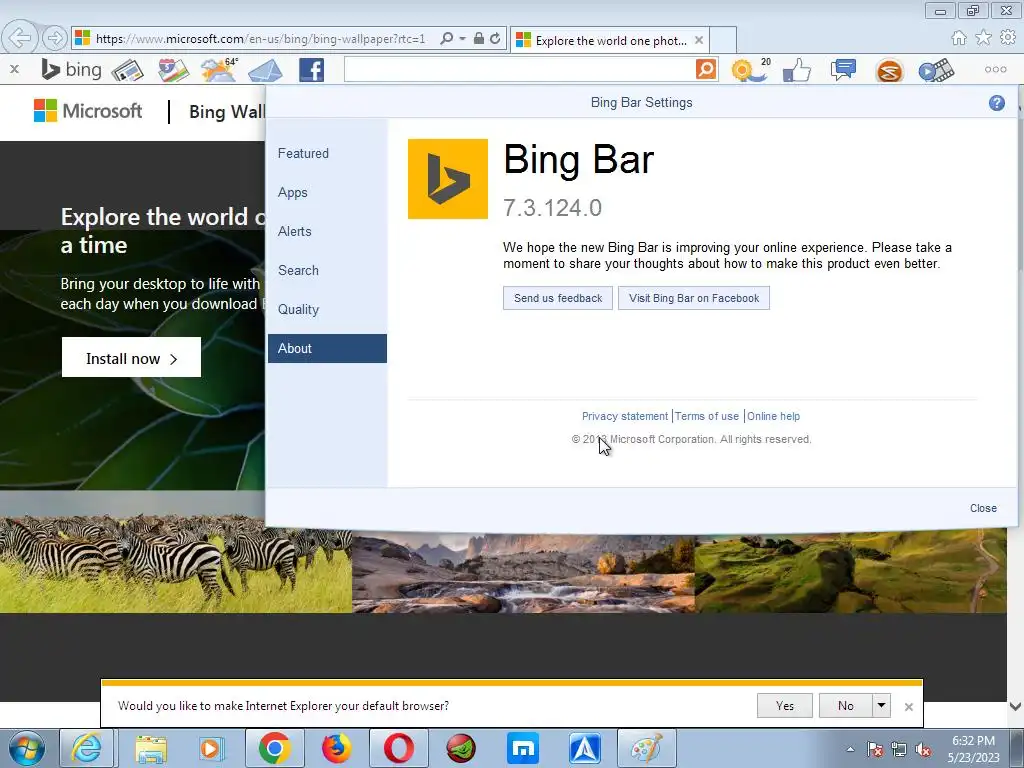
Task: Click the page scrollbar down arrow
Action: [1015, 706]
